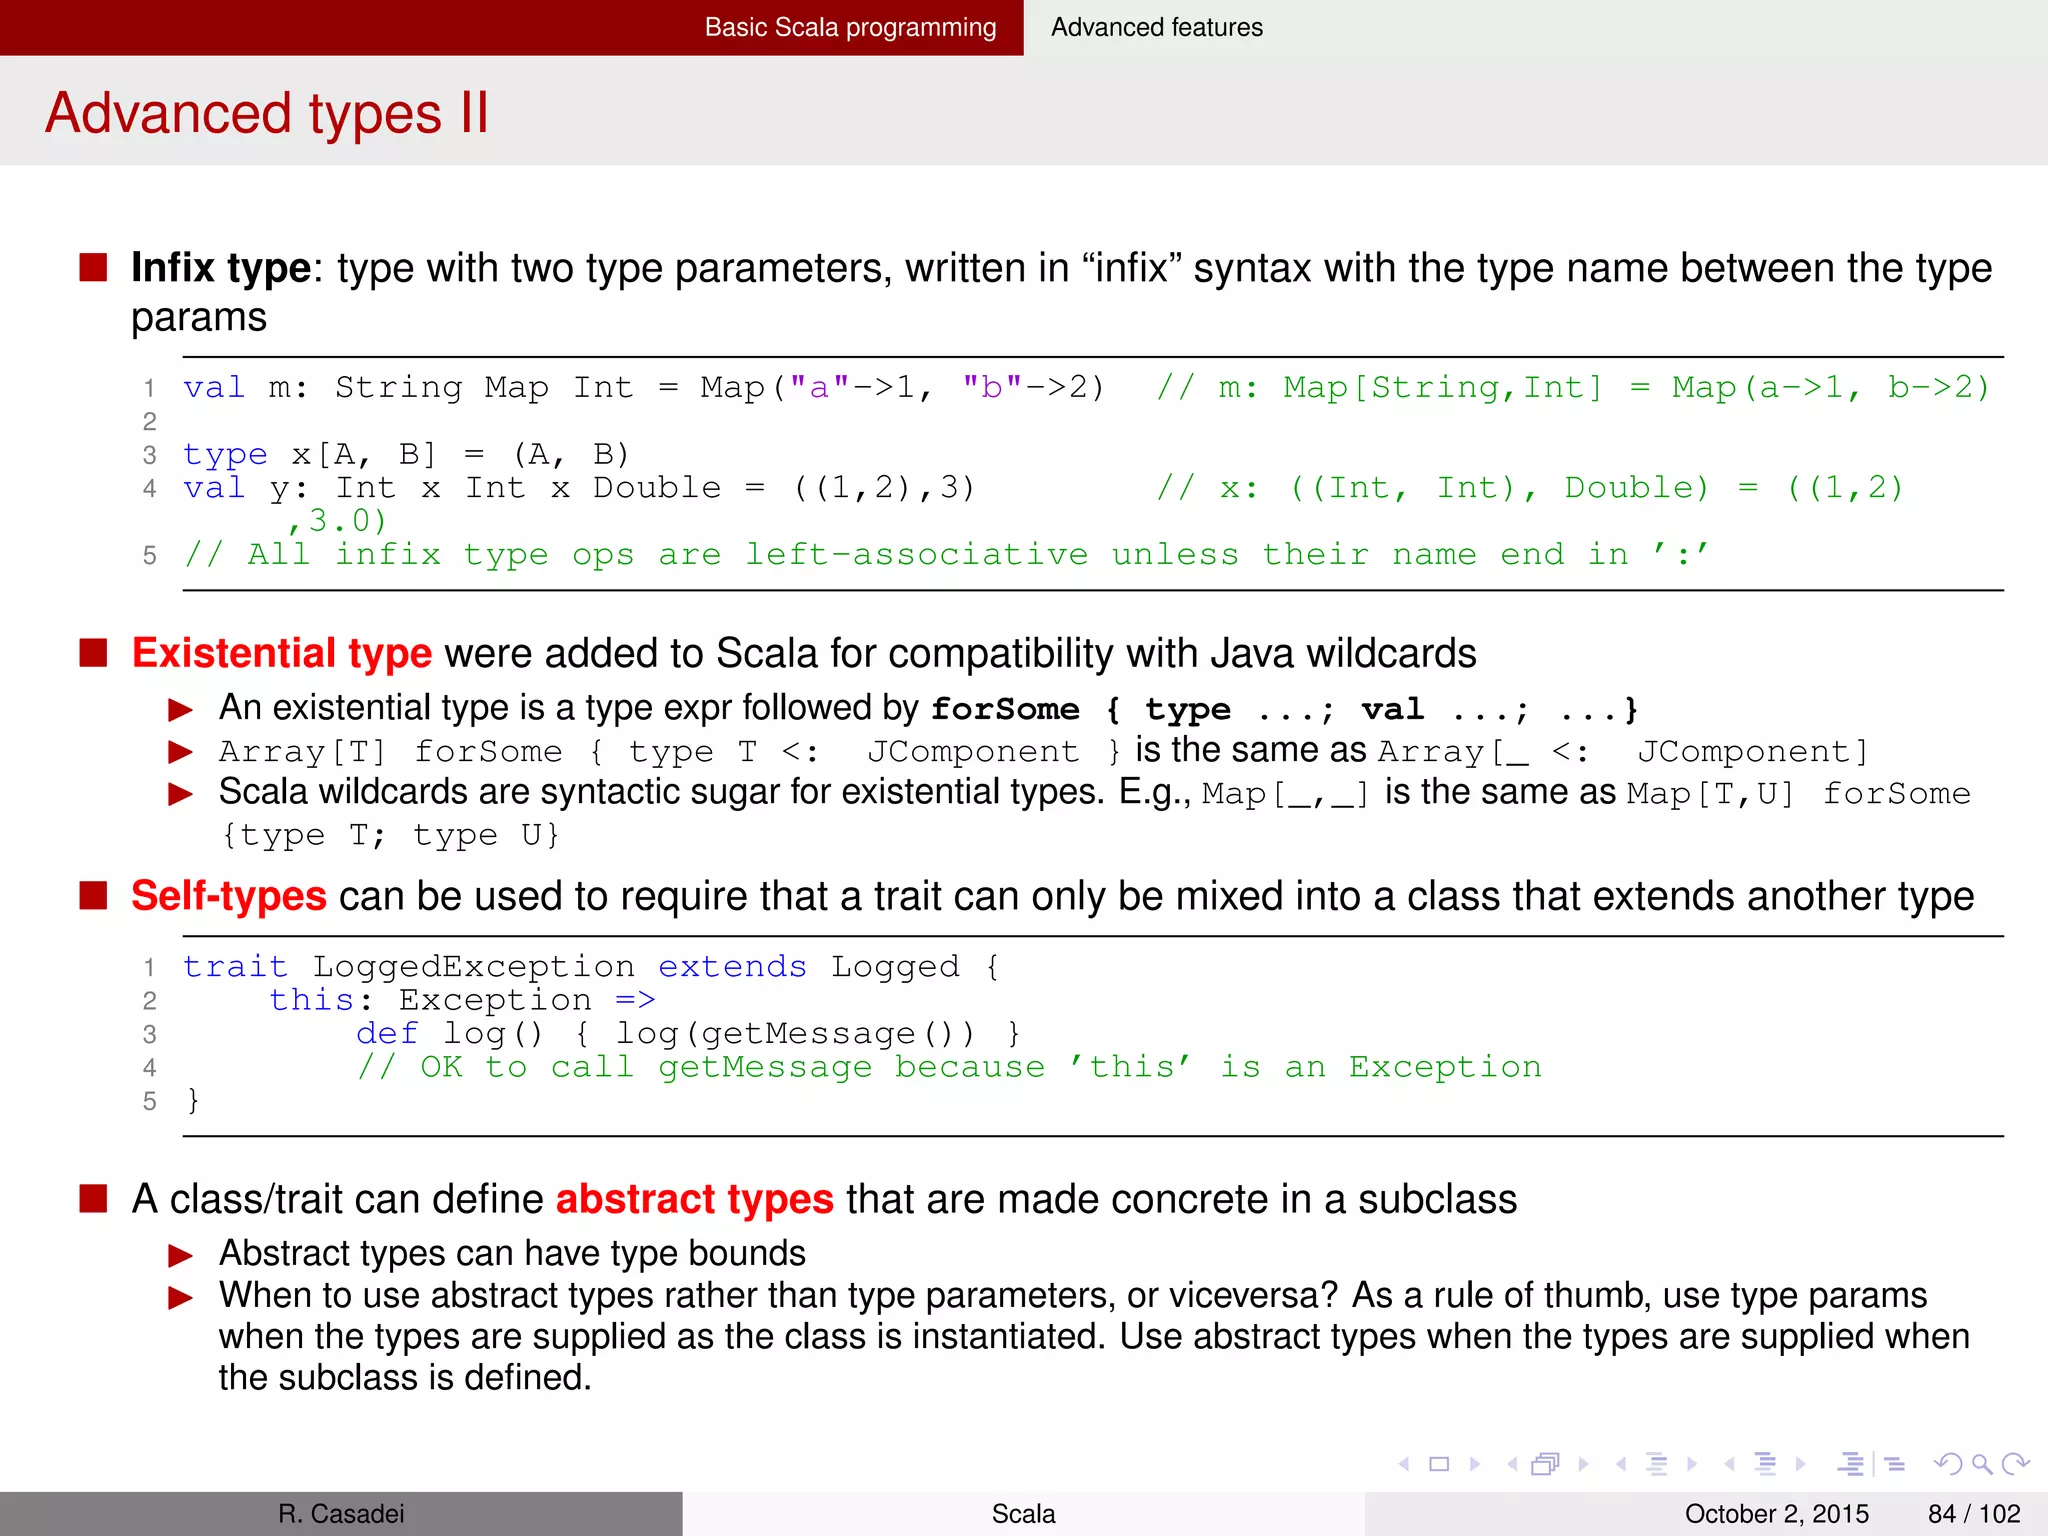Screen dimensions: 2048x1536
Task: Jump to presentation end icon
Action: click(x=1894, y=1464)
